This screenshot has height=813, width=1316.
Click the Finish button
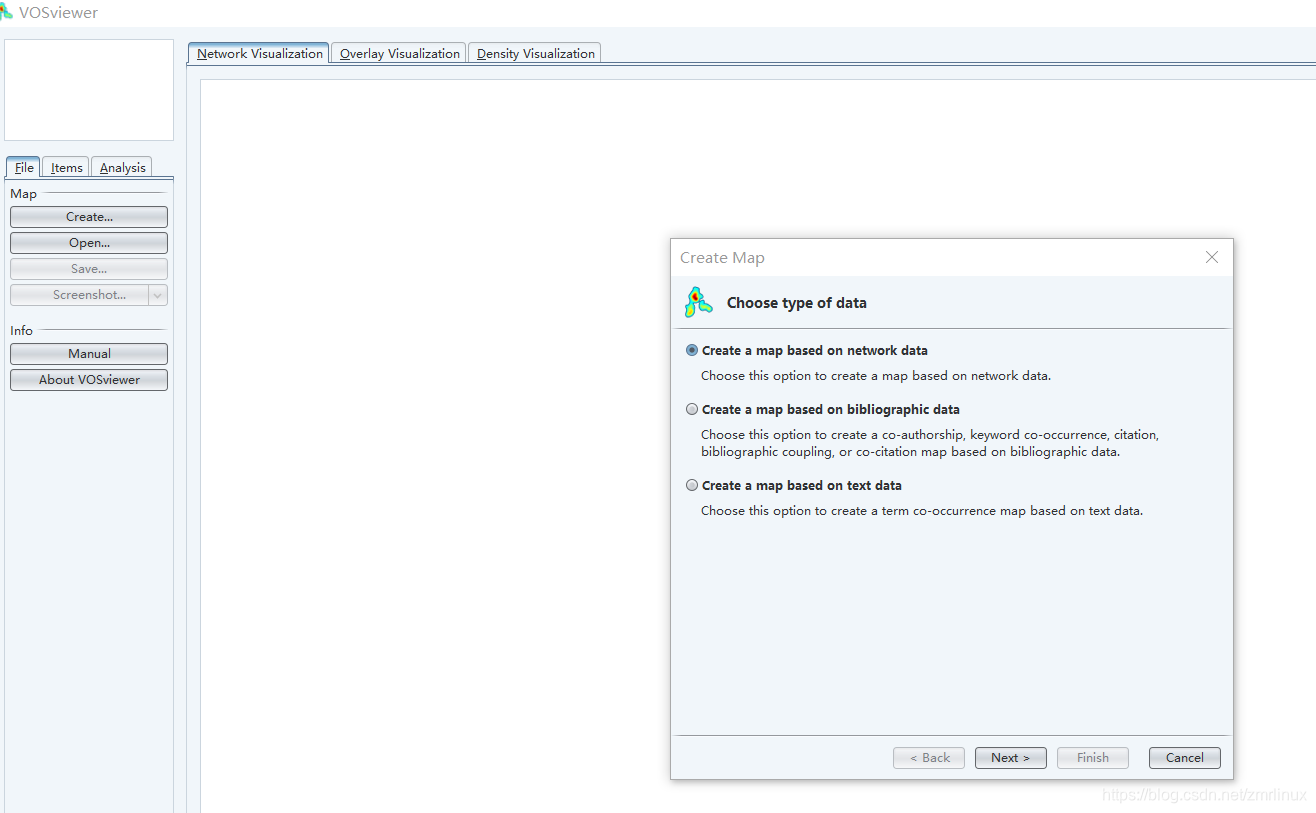pyautogui.click(x=1092, y=758)
